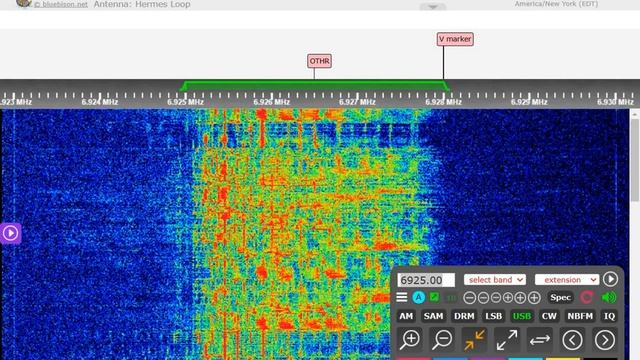Select USB demodulation mode
640x360 pixels.
pyautogui.click(x=522, y=316)
